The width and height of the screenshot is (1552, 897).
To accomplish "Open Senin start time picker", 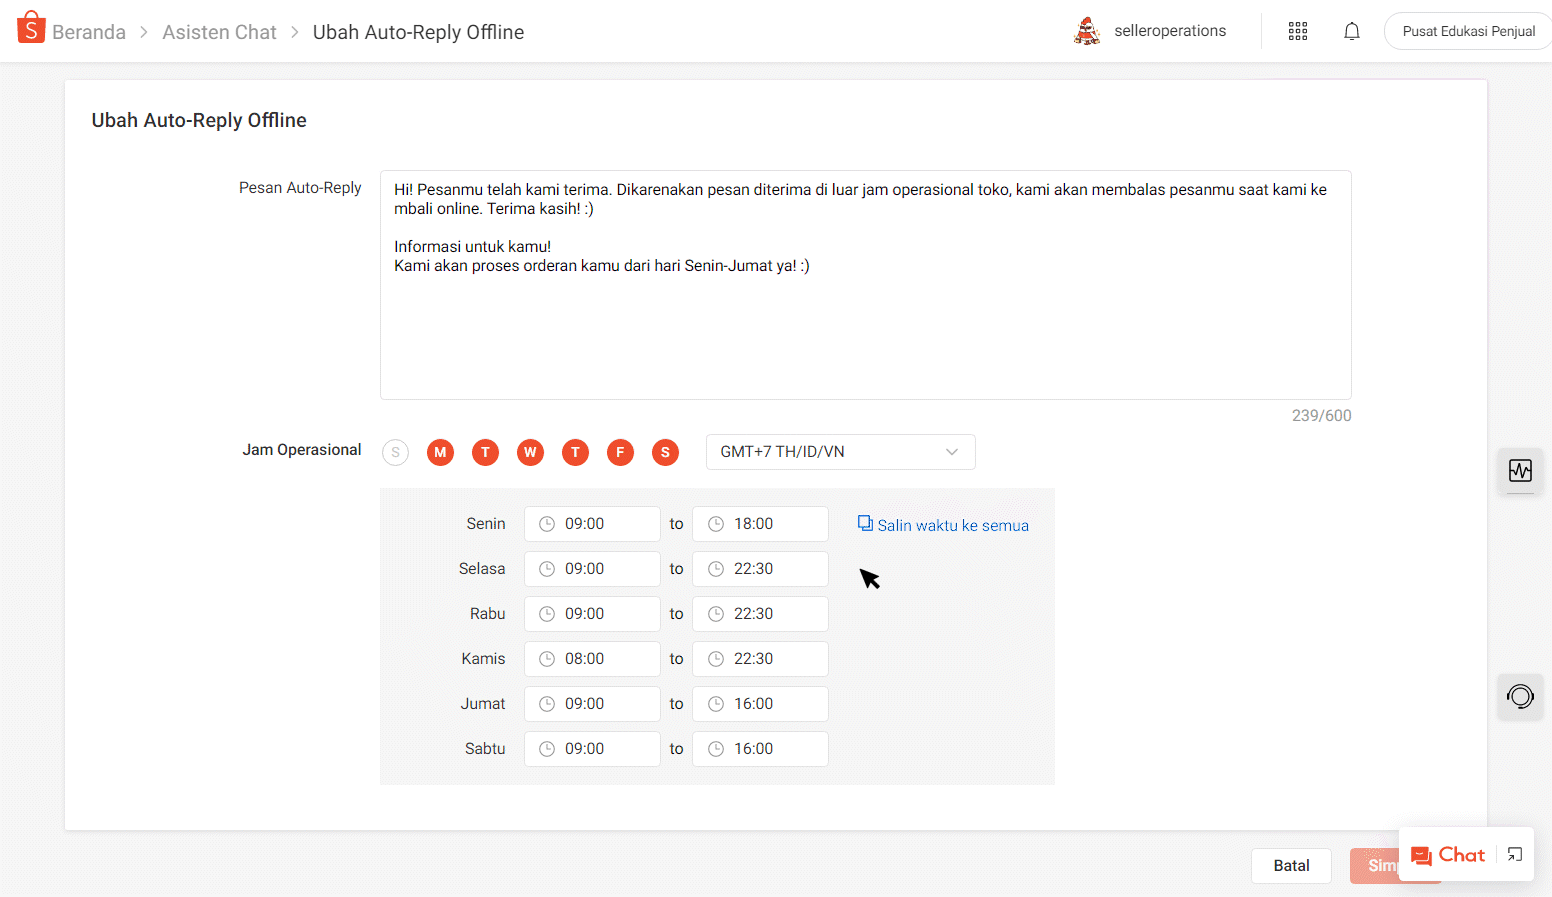I will pos(592,524).
